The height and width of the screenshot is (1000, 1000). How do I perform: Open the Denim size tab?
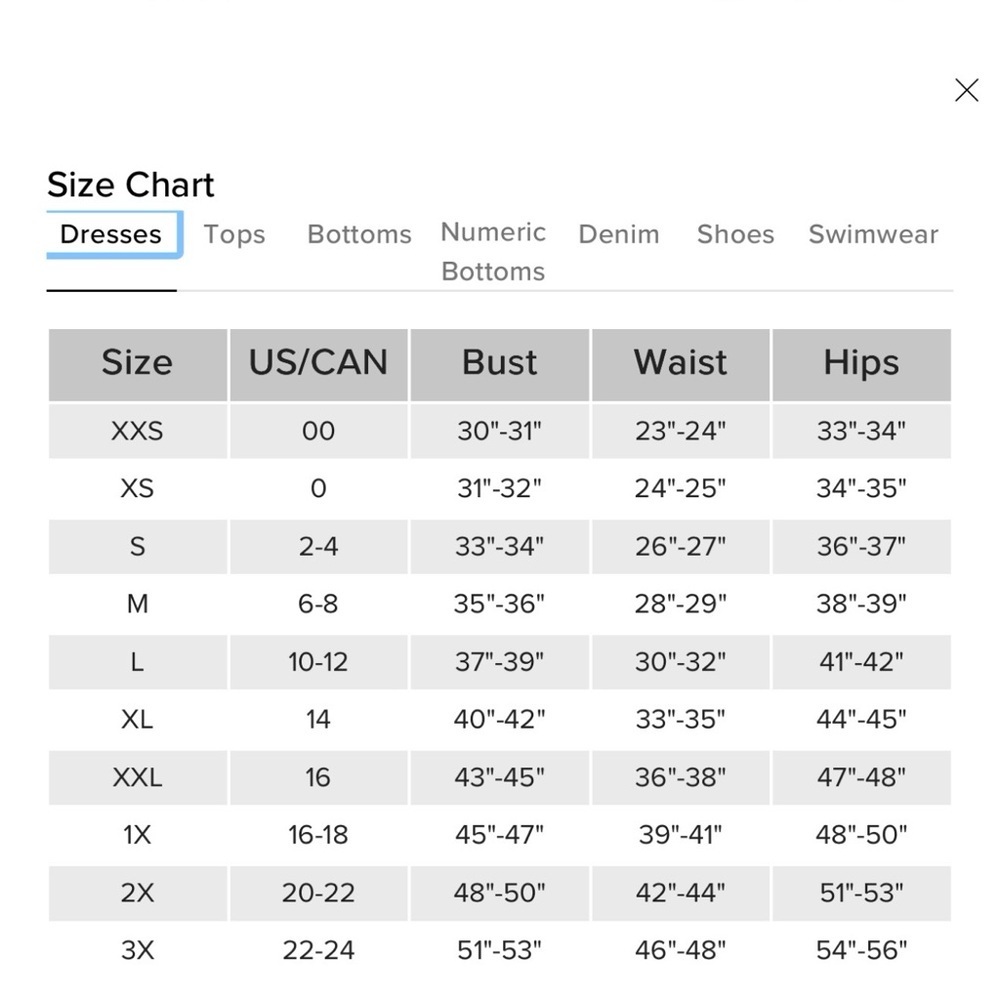[x=619, y=234]
